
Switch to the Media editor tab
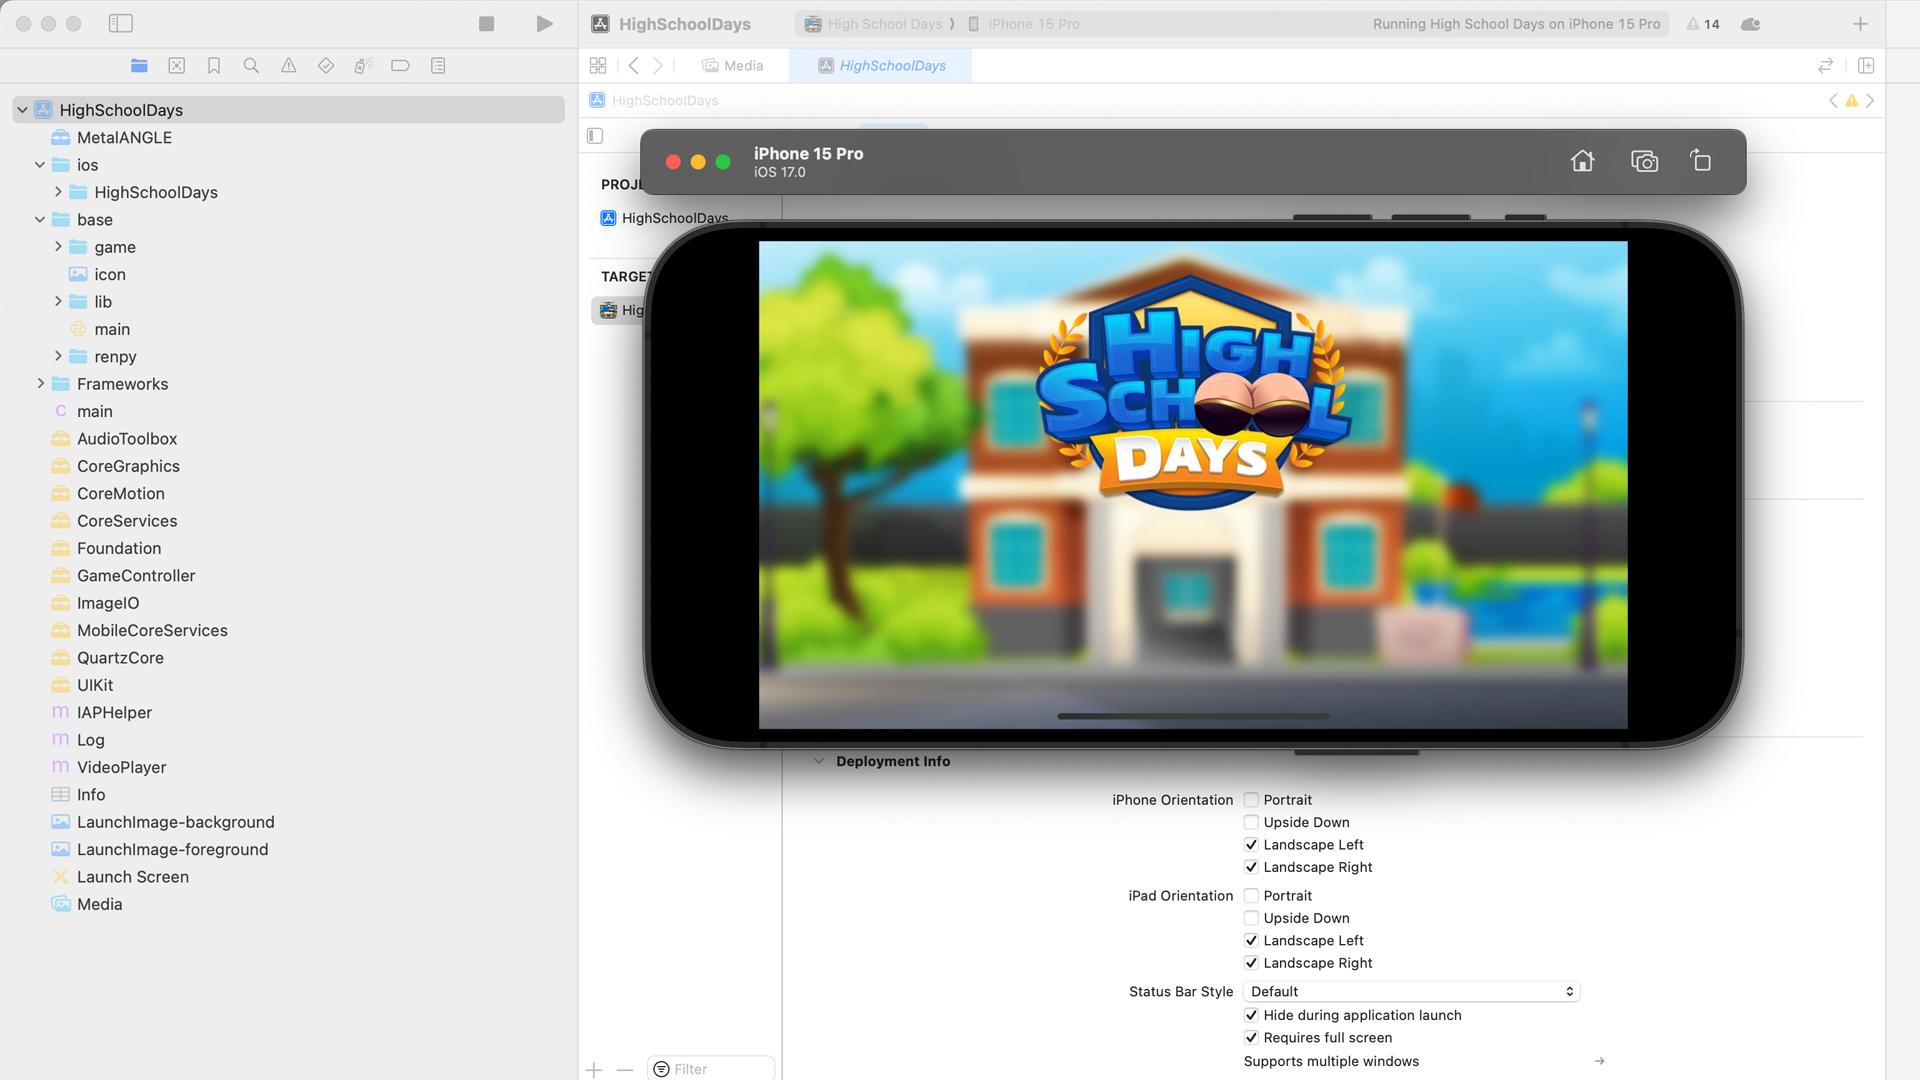pos(733,65)
